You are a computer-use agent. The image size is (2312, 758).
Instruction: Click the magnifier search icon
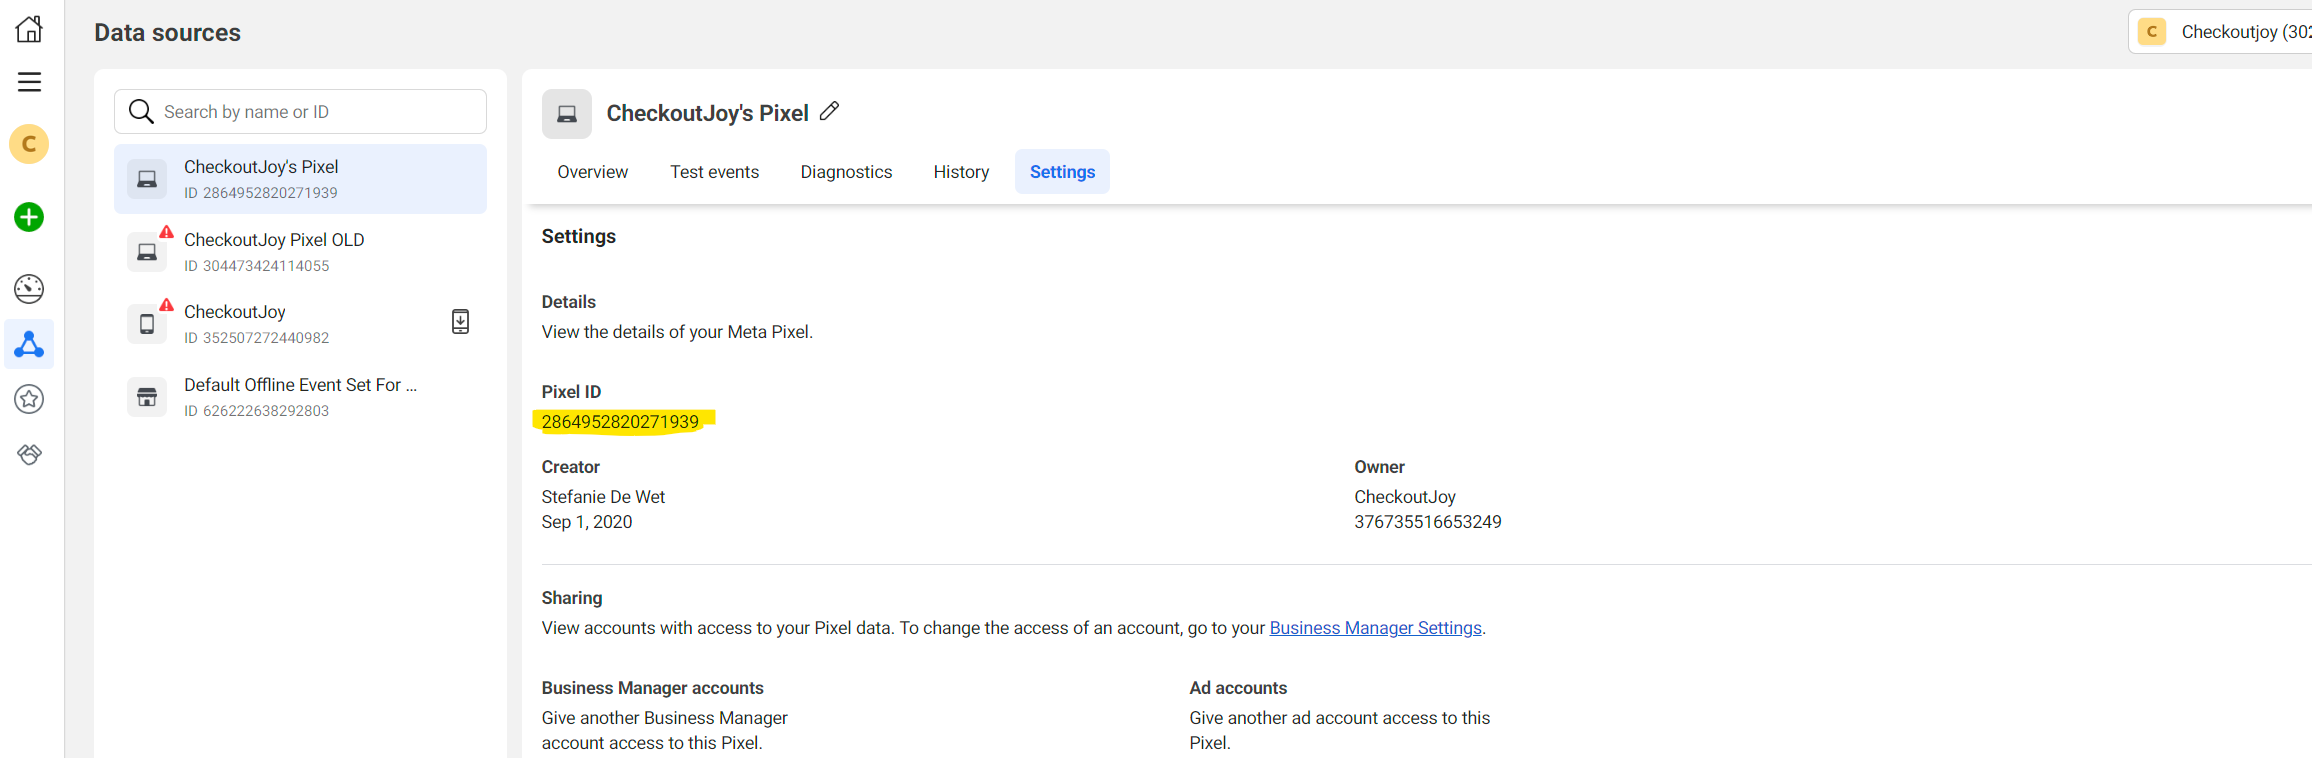click(141, 111)
